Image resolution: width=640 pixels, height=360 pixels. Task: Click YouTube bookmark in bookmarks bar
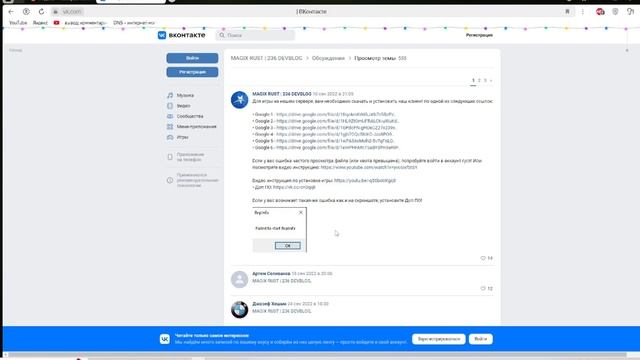tap(18, 23)
